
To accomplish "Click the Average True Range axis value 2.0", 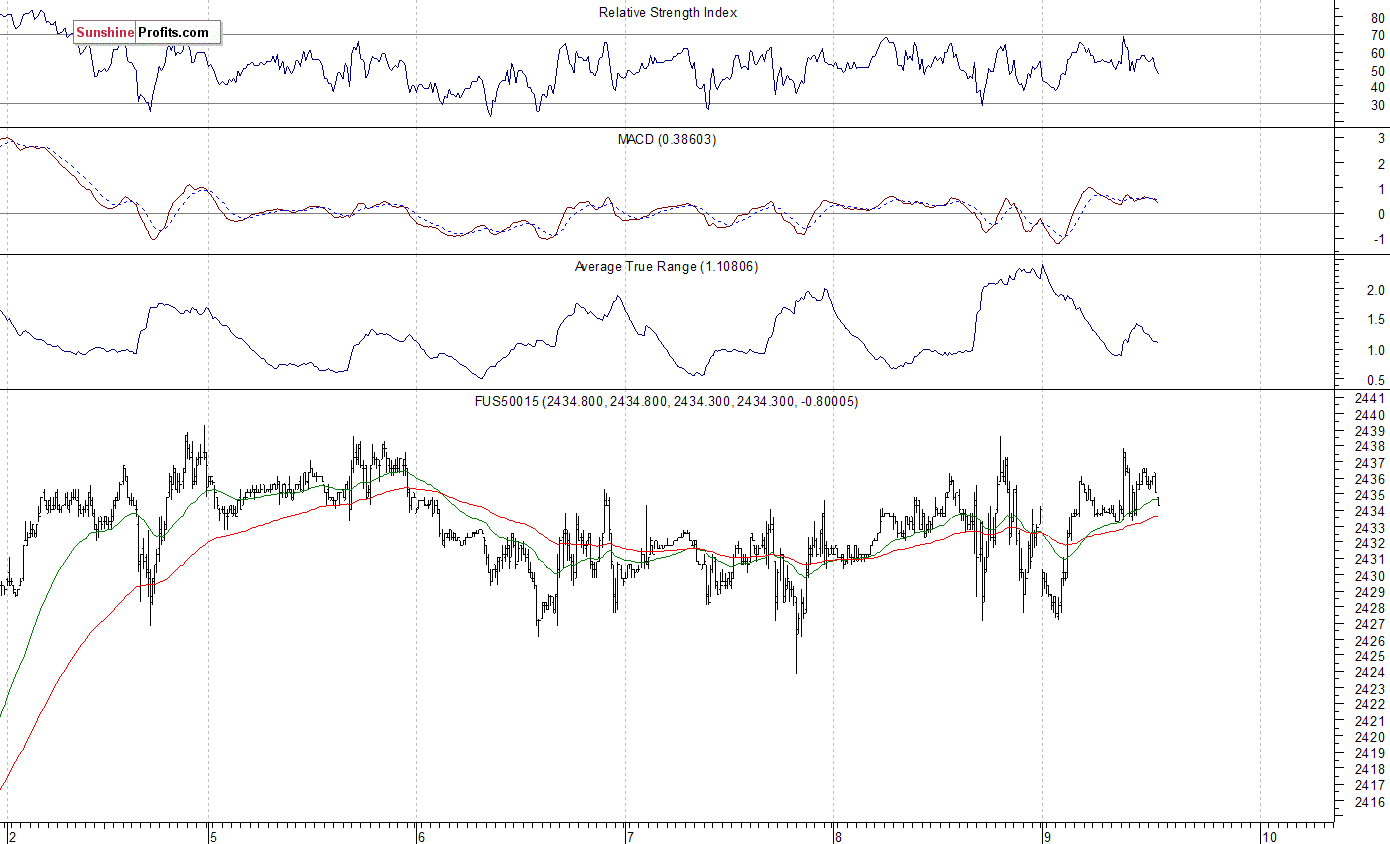I will 1376,290.
